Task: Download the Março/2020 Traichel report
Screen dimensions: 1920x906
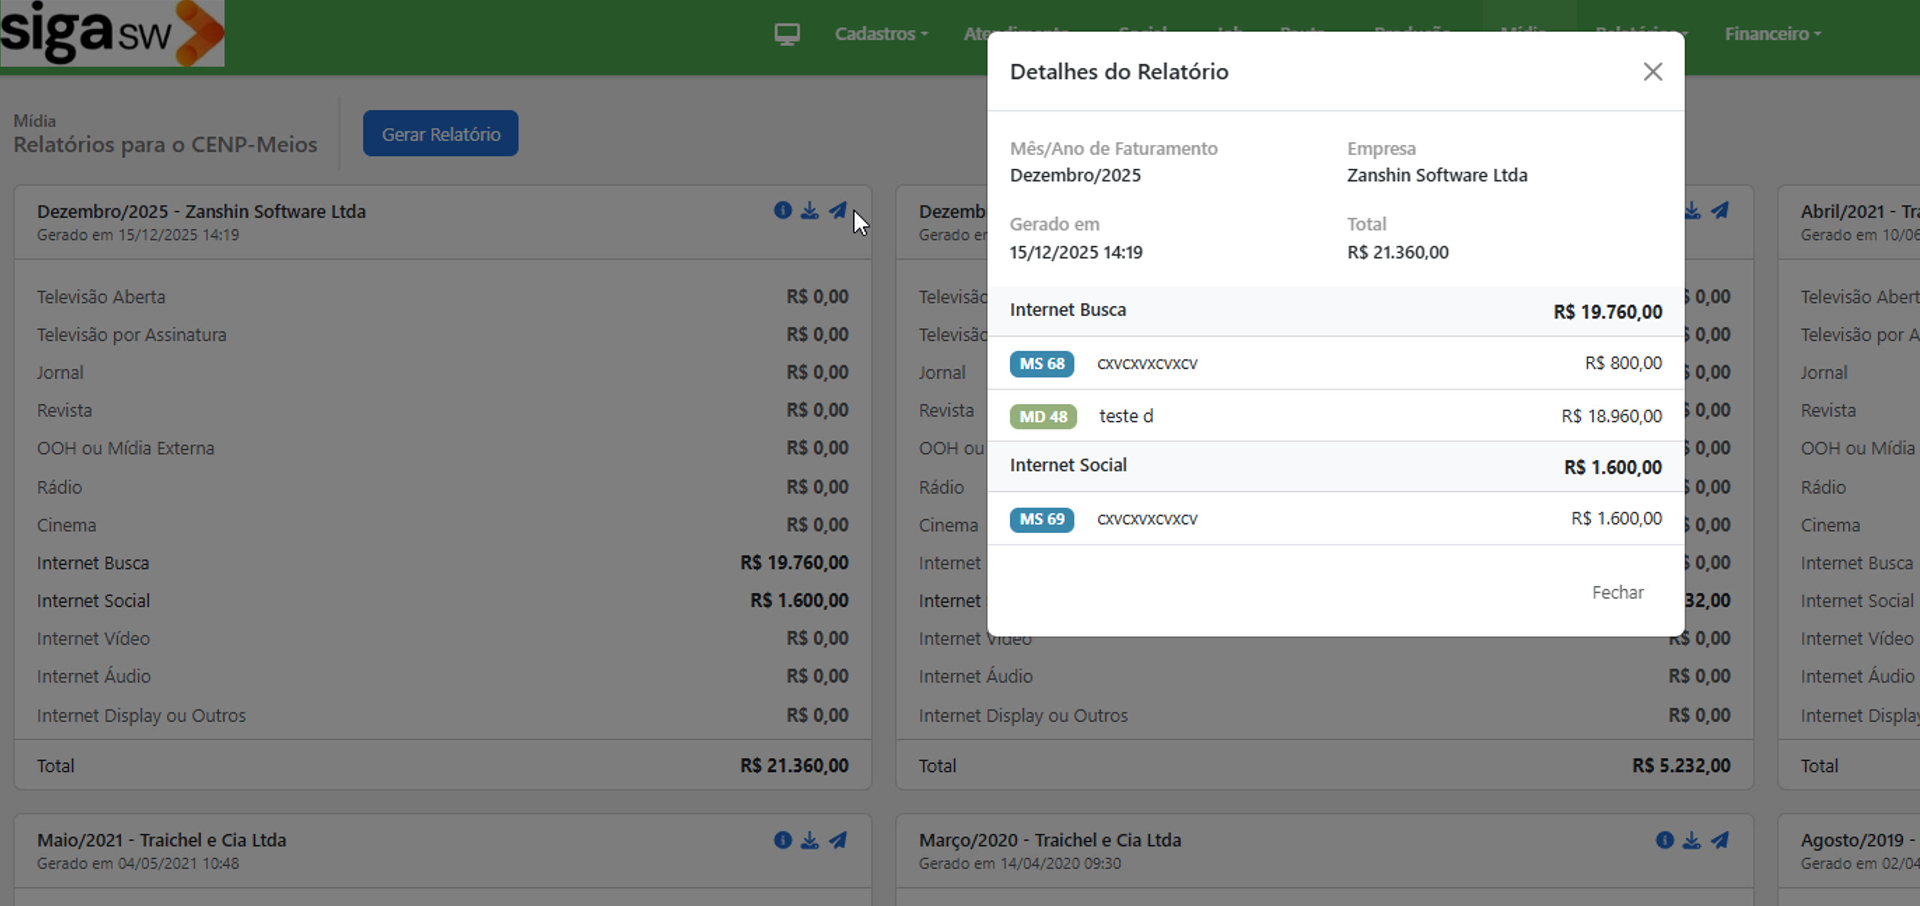Action: [1692, 840]
